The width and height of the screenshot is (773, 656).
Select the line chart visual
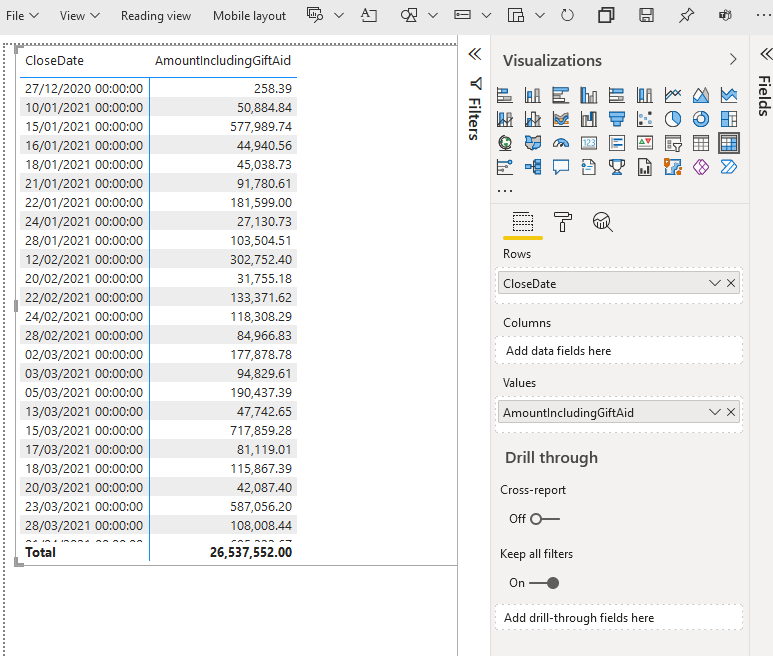673,95
